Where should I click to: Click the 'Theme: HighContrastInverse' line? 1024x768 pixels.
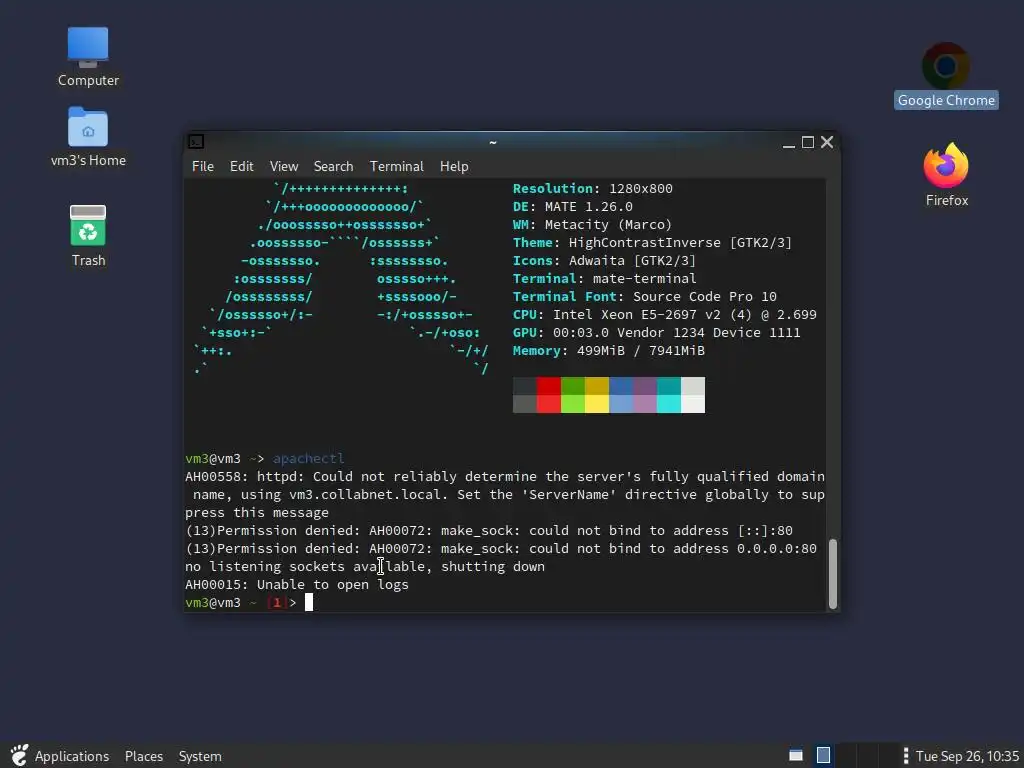point(652,243)
